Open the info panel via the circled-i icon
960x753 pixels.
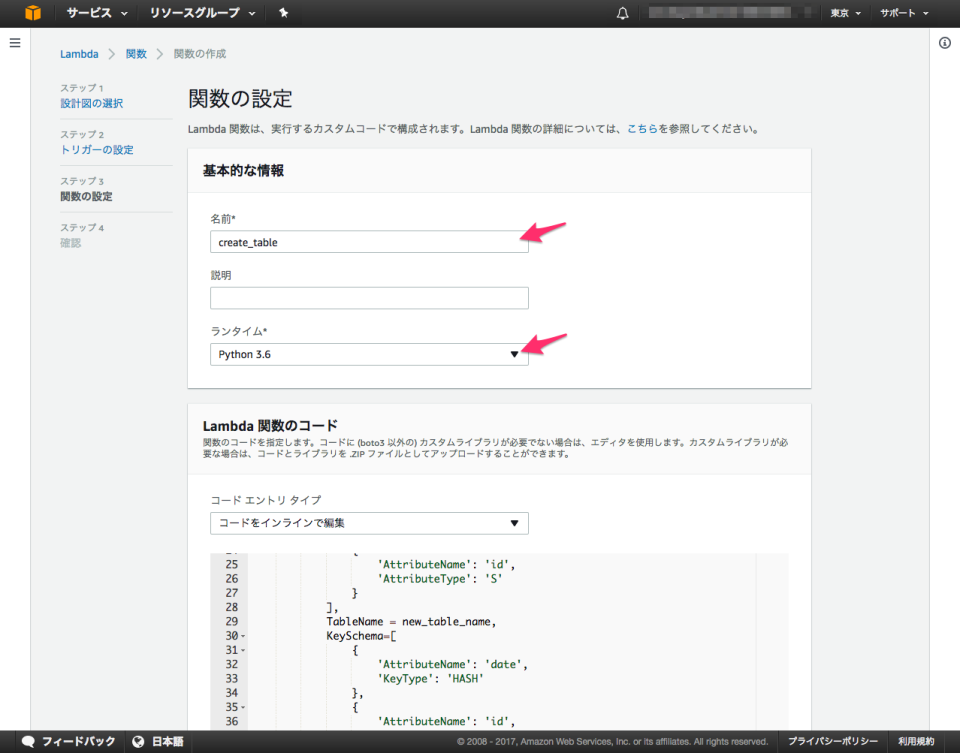tap(944, 42)
